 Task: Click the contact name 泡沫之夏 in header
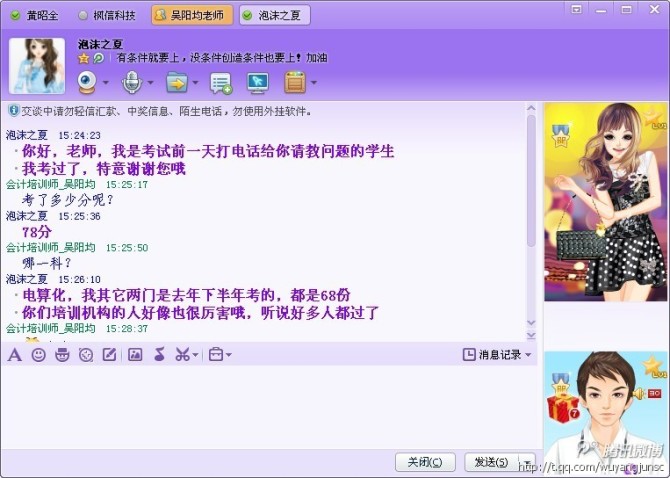pyautogui.click(x=100, y=44)
